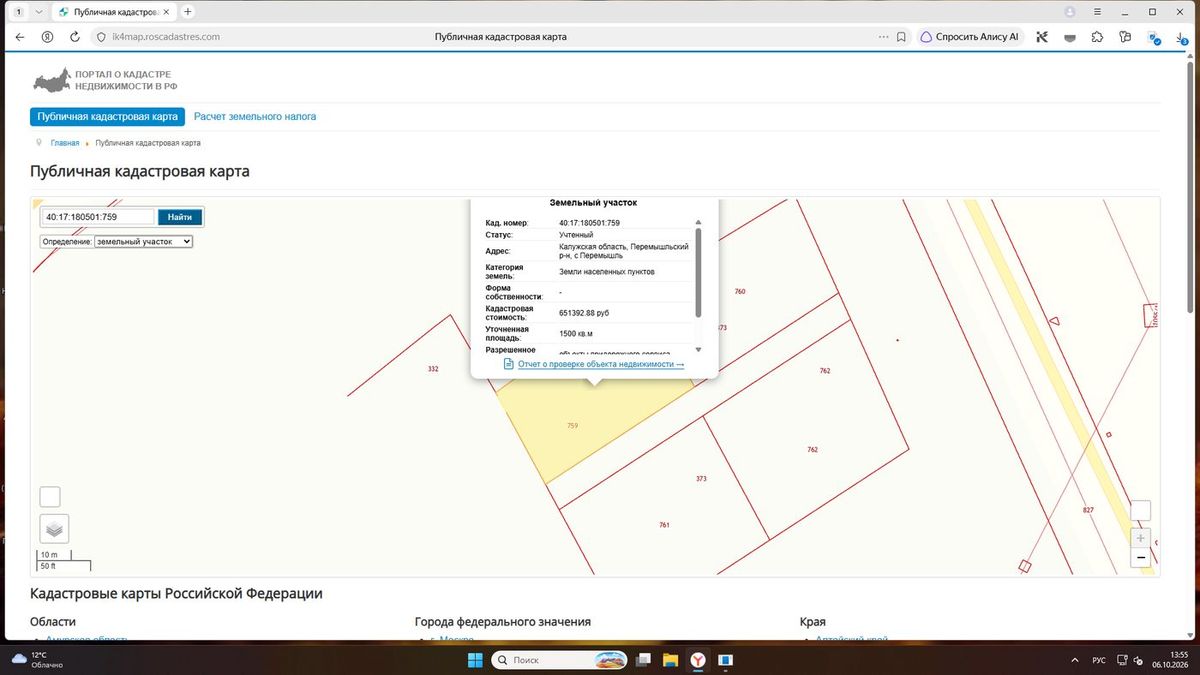Zoom out the map with minus button

[x=1140, y=558]
